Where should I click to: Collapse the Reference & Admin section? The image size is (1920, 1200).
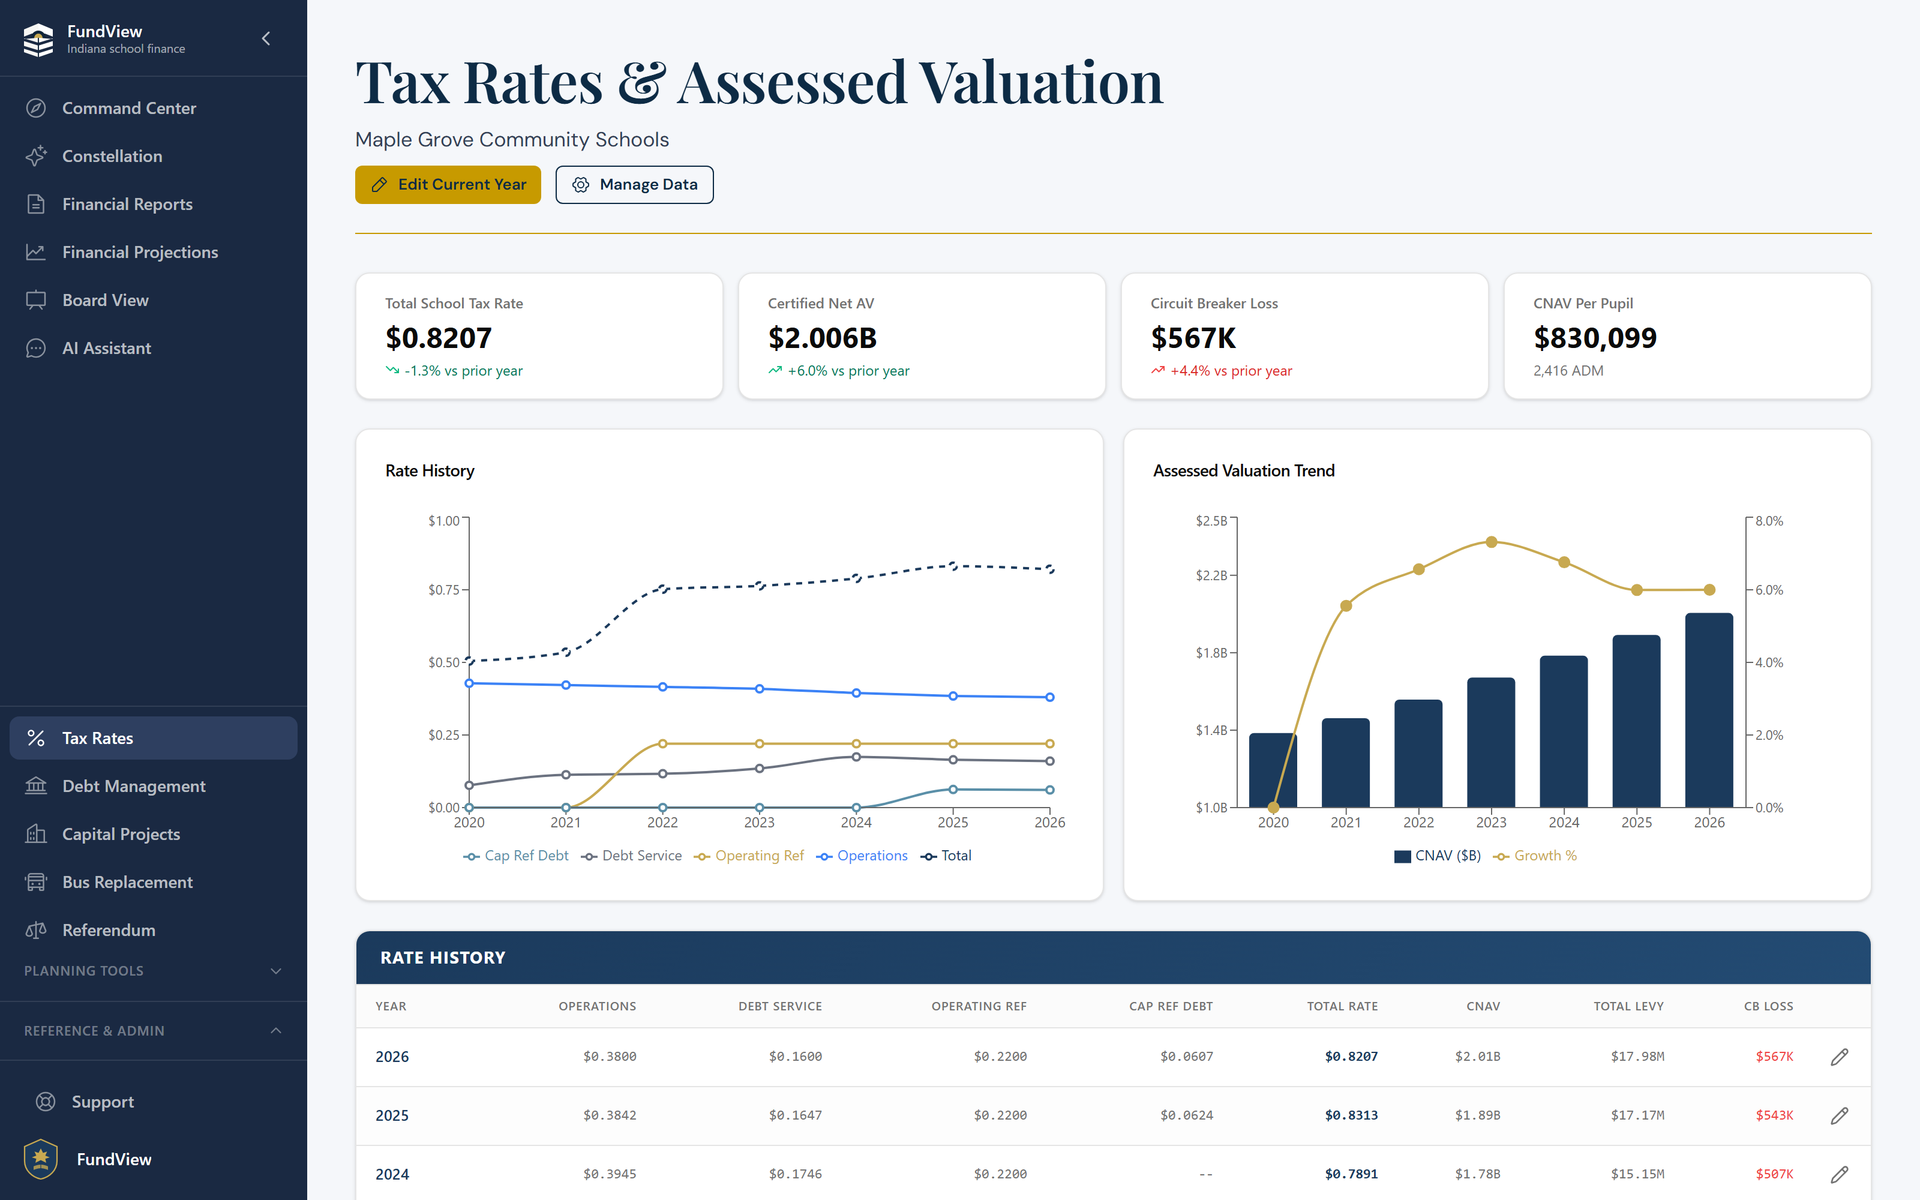(153, 1031)
